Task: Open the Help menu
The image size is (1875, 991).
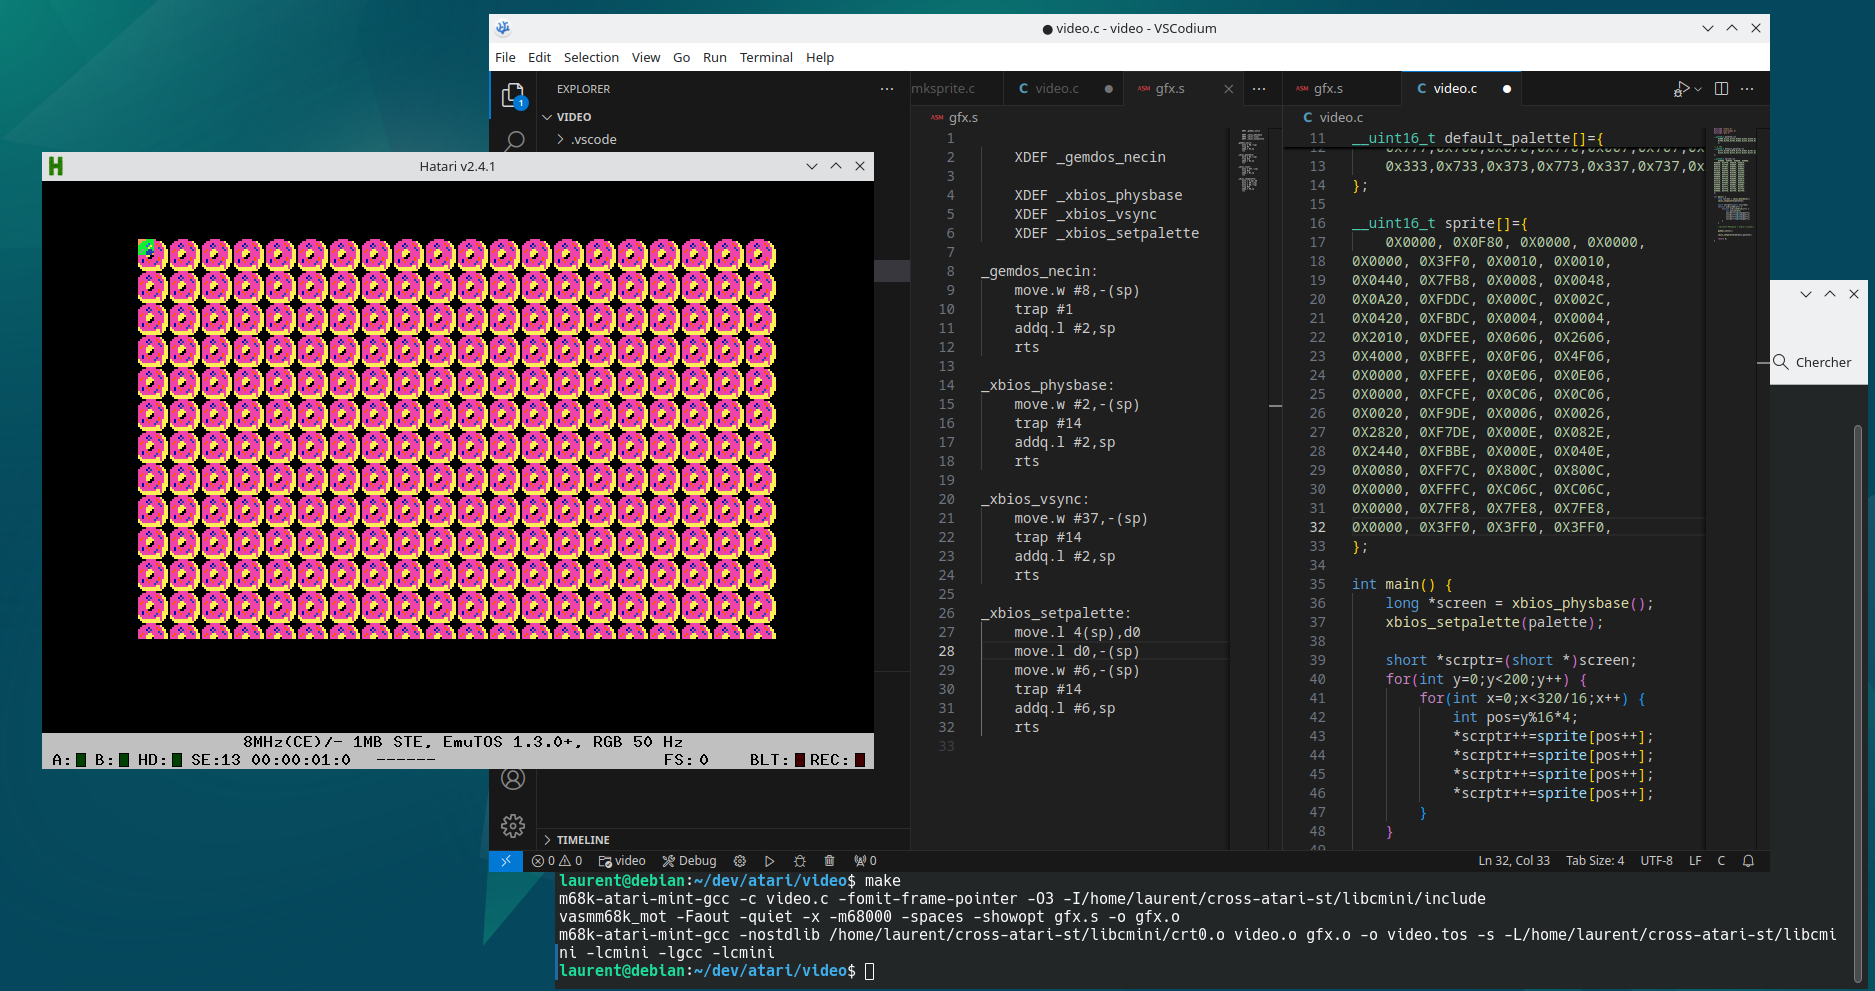Action: click(820, 57)
